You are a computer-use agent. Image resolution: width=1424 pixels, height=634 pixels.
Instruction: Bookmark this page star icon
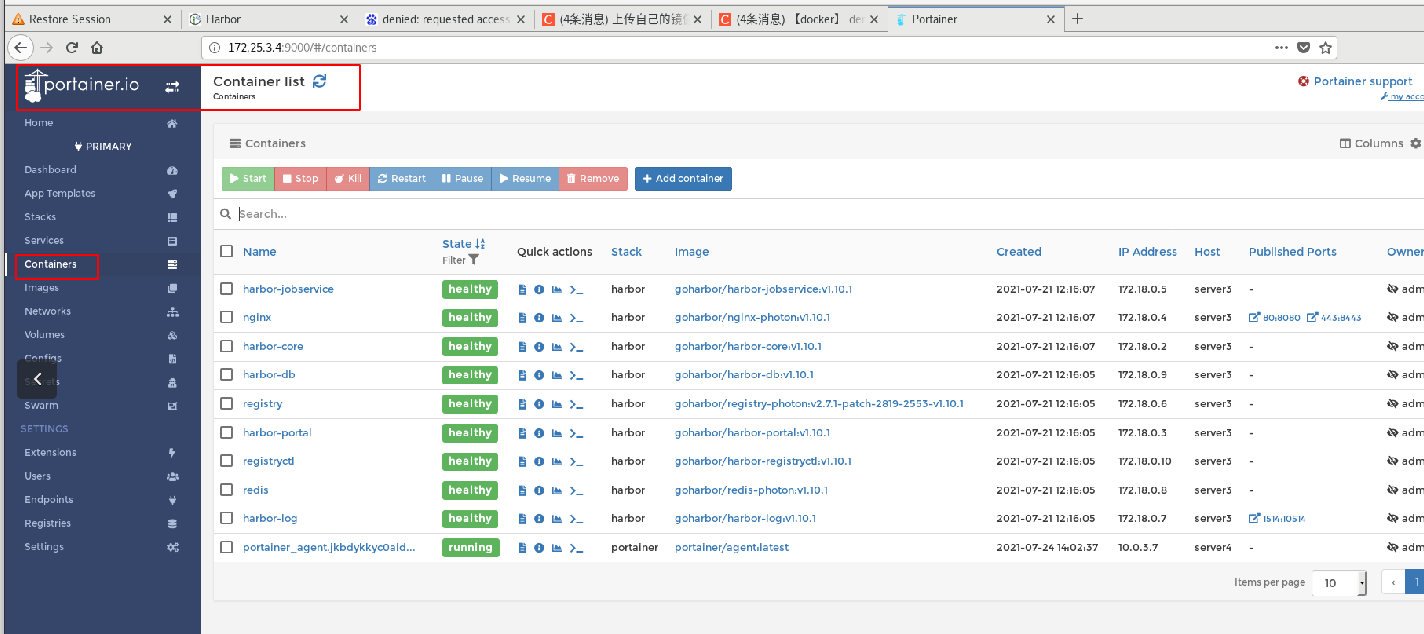coord(1326,47)
